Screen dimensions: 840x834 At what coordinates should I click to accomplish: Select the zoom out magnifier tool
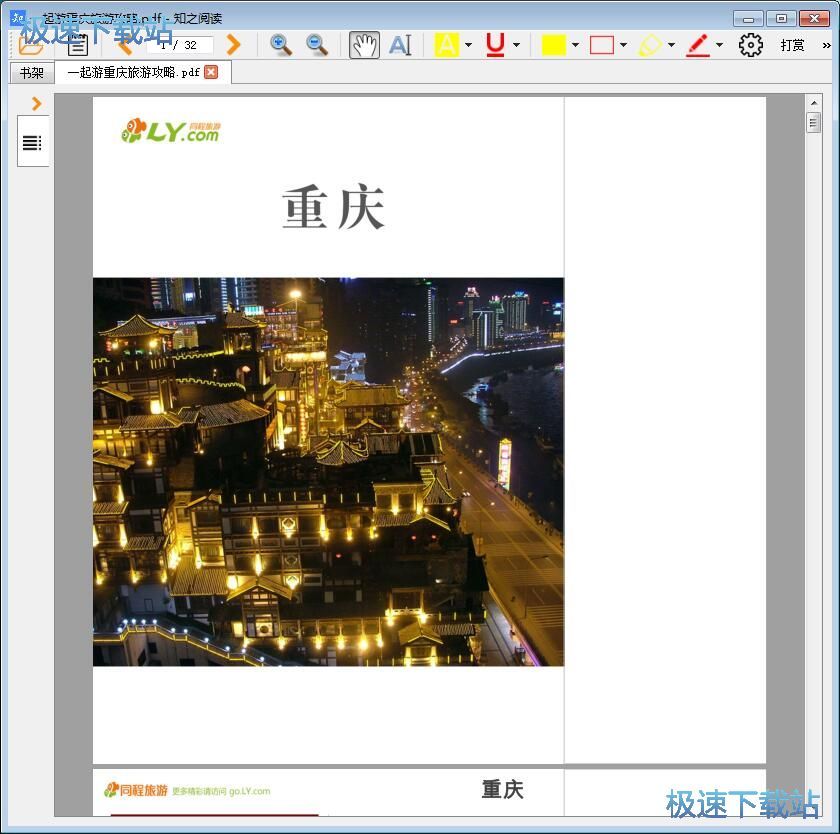pyautogui.click(x=315, y=45)
